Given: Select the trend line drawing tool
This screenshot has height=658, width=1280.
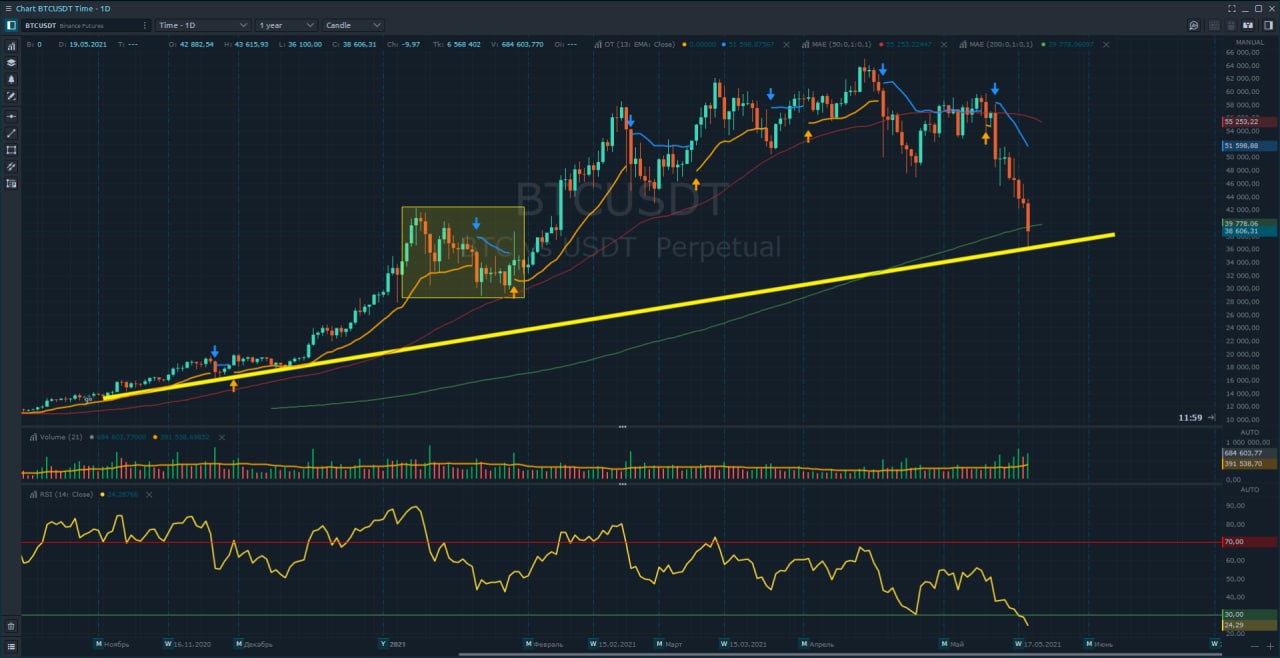Looking at the screenshot, I should point(11,133).
